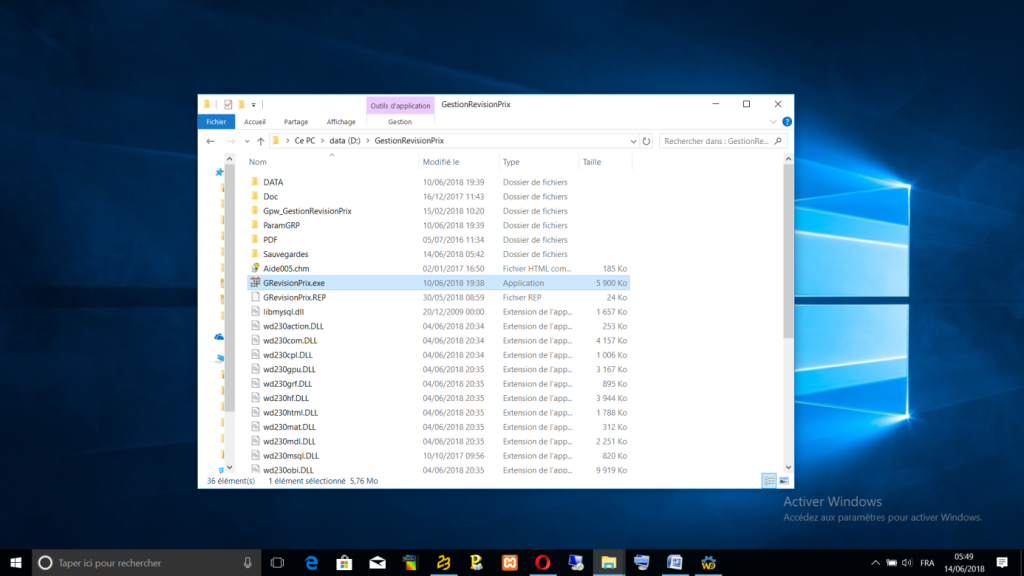
Task: Open the Affichage ribbon tab
Action: point(341,122)
